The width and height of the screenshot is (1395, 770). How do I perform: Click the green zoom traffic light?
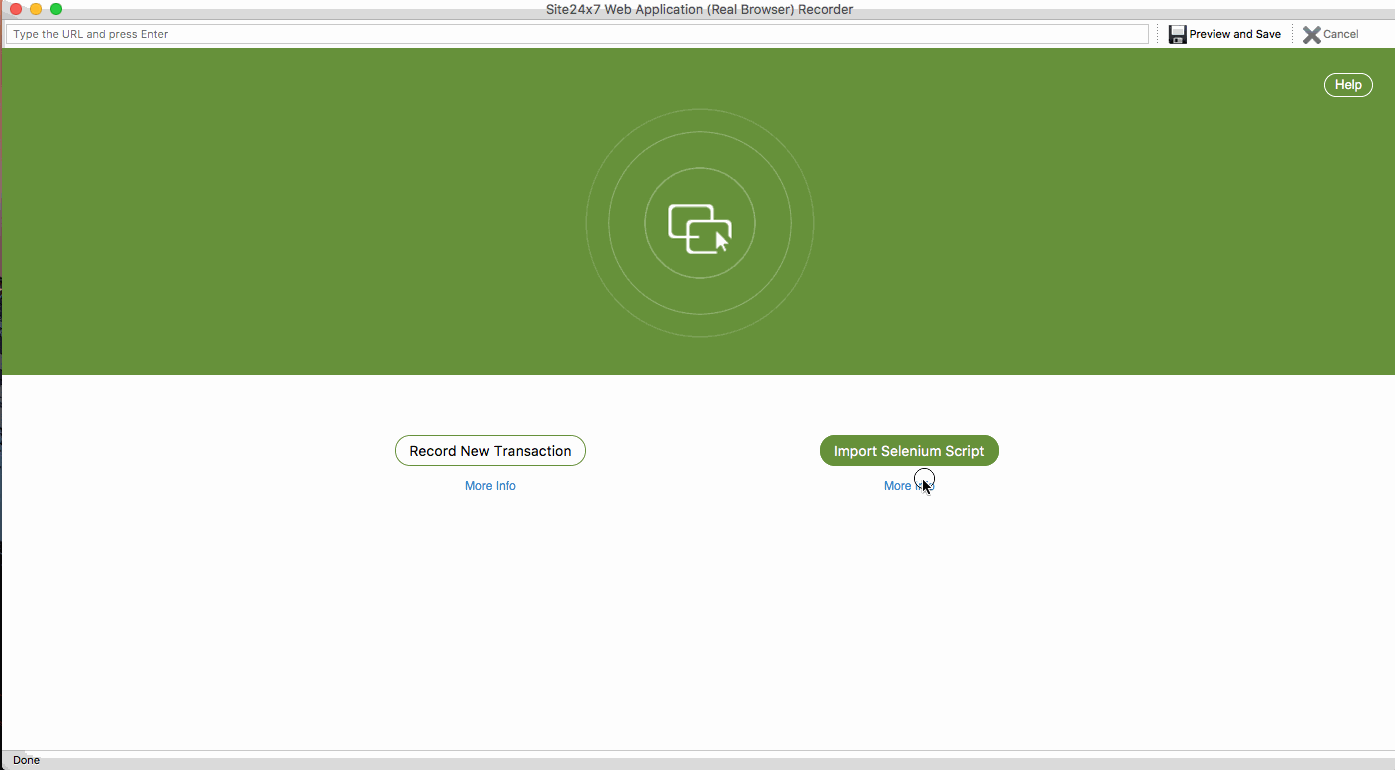point(56,9)
